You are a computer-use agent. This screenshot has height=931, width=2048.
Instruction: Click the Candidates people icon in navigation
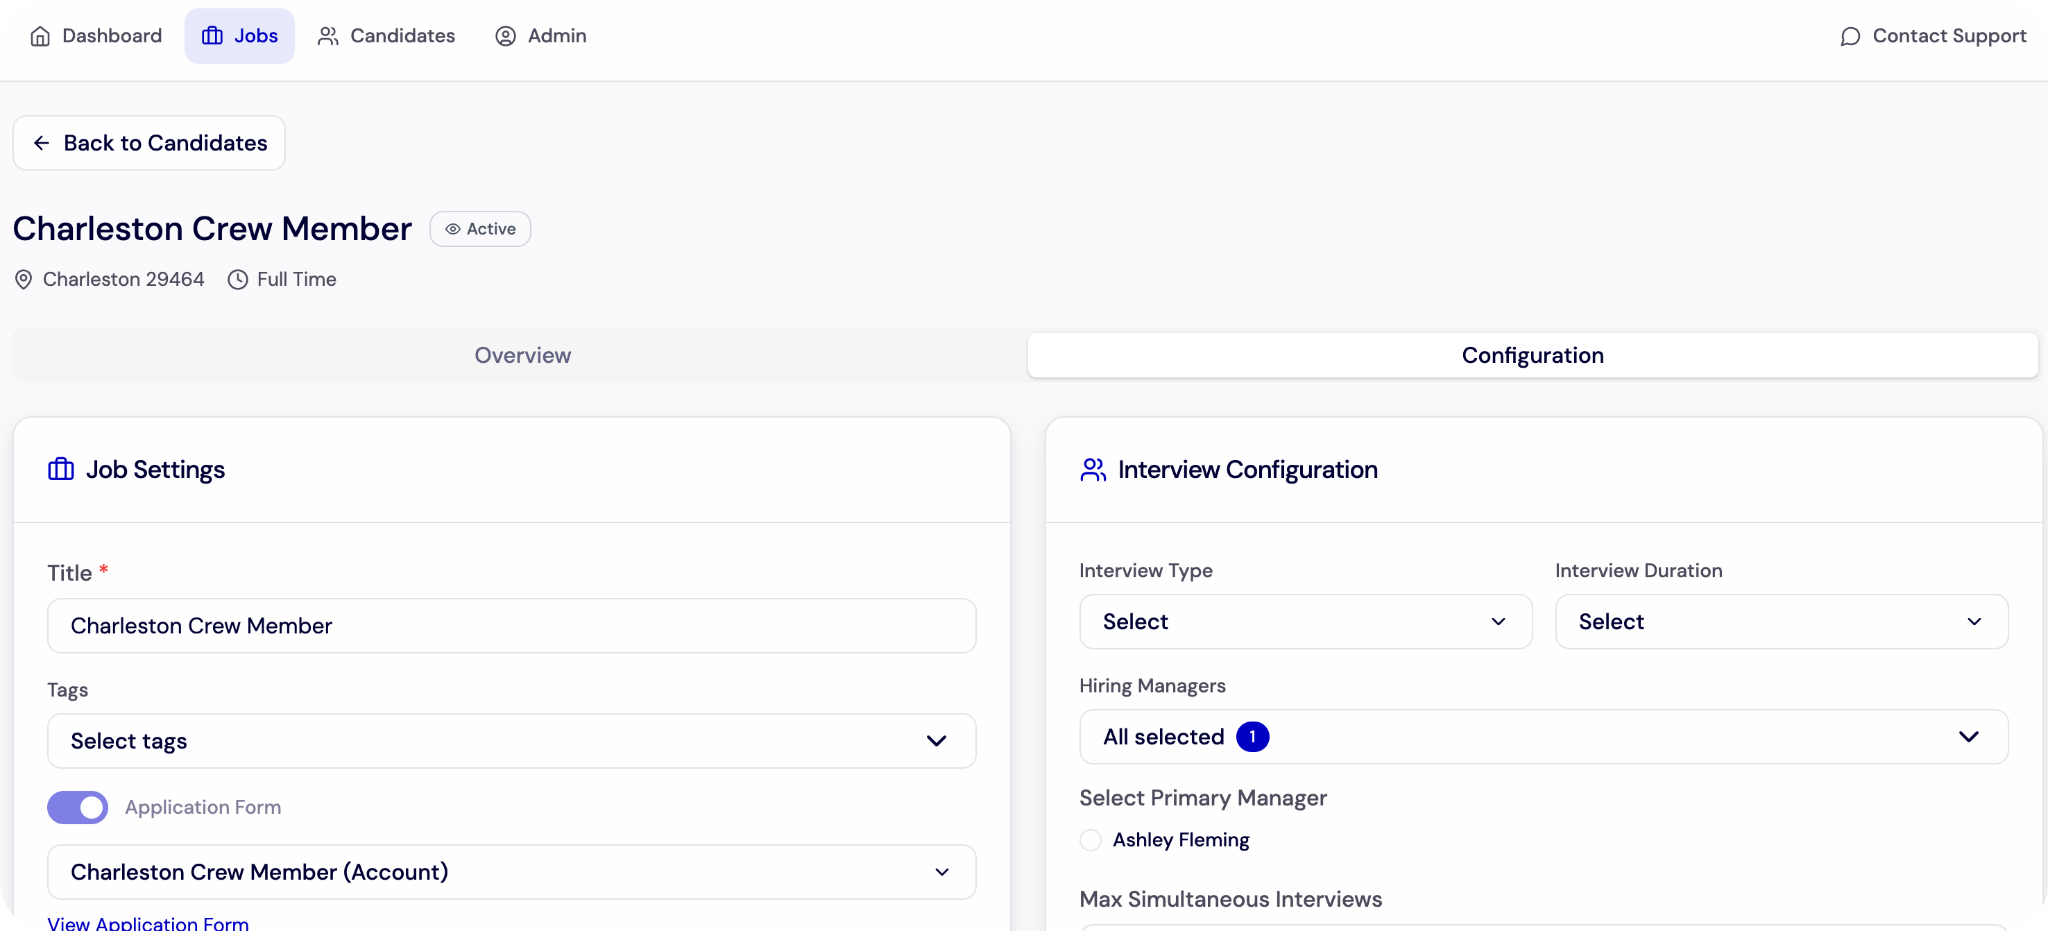328,36
